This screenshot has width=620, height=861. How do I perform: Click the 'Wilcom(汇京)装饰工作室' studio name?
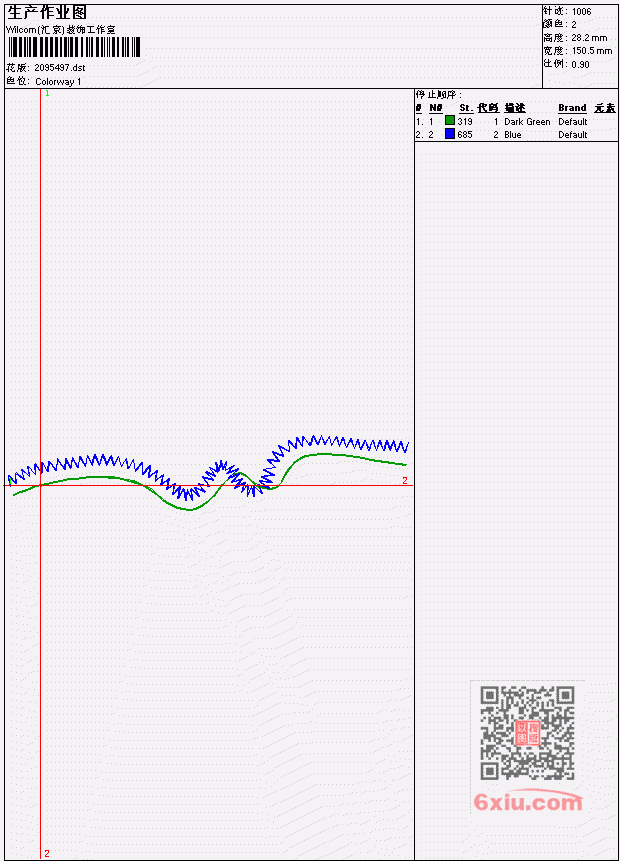pos(60,30)
